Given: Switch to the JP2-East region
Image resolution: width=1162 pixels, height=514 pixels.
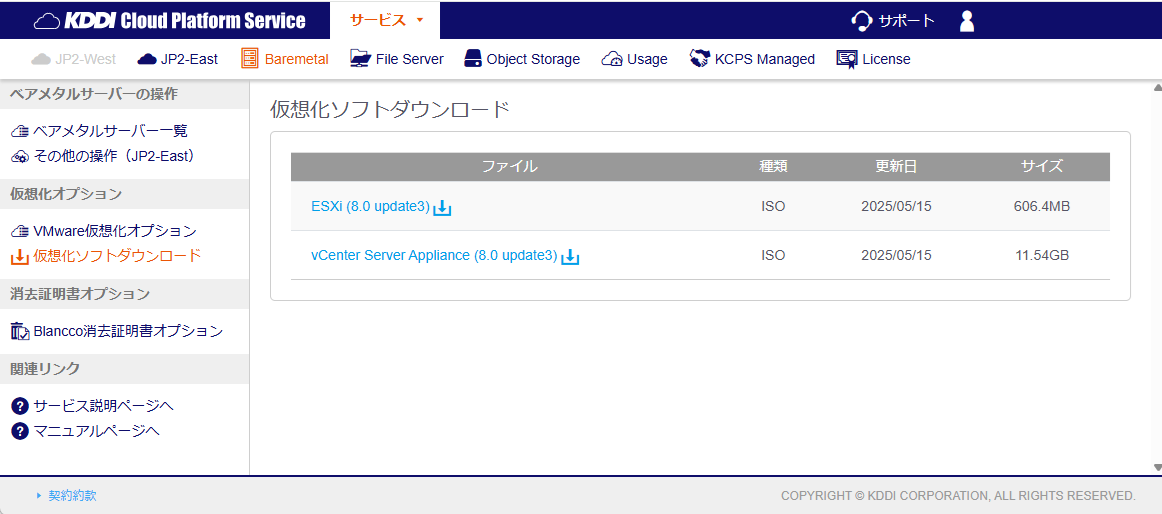Looking at the screenshot, I should coord(178,59).
